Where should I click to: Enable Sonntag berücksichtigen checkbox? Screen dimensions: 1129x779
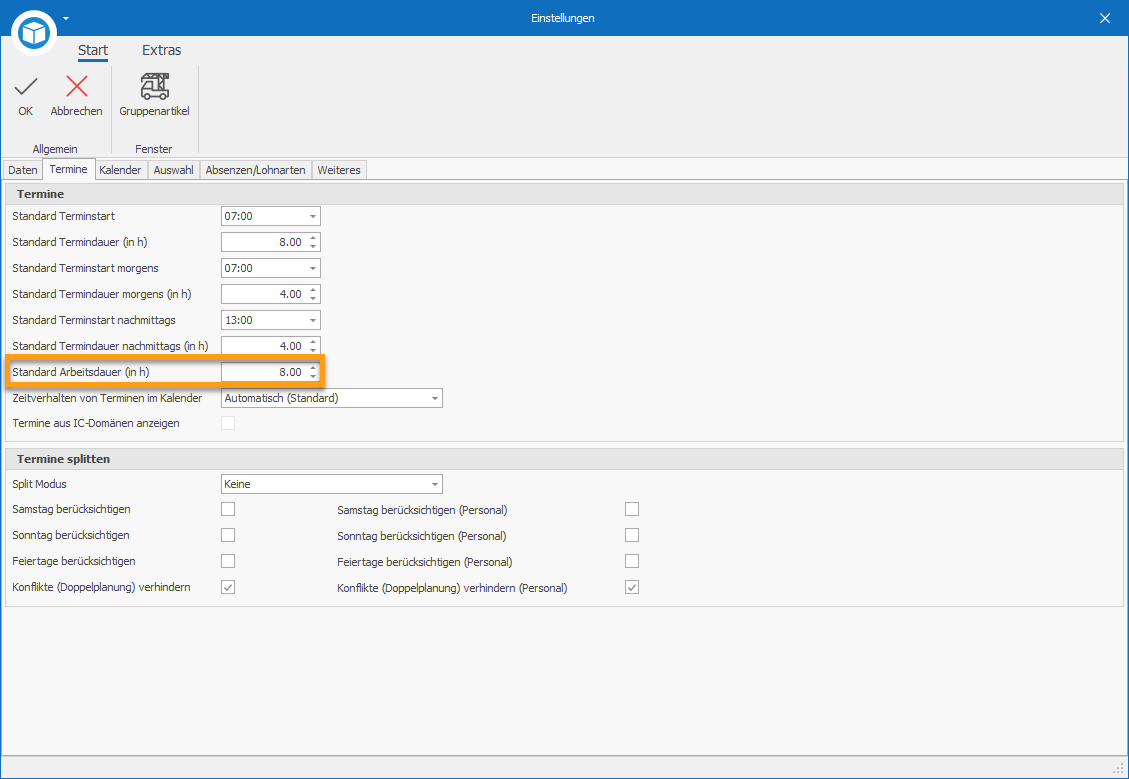pos(228,535)
